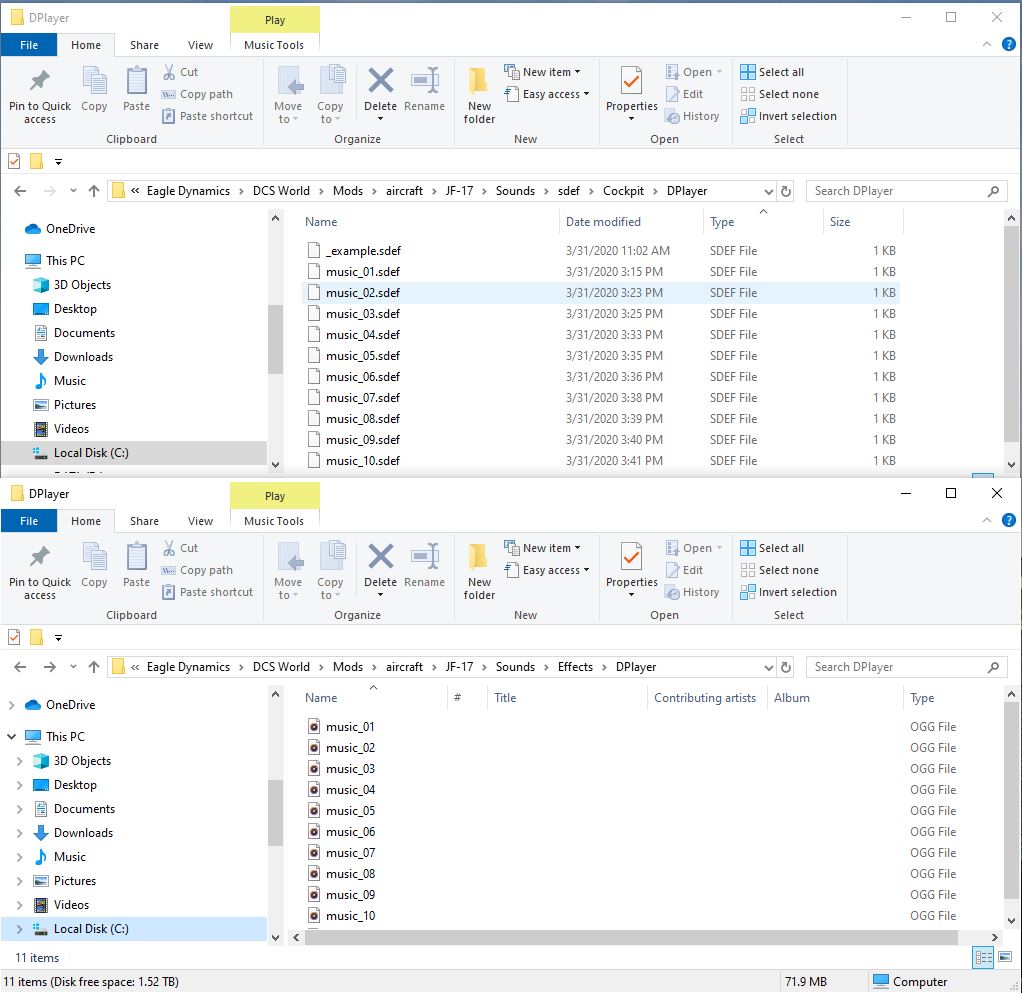Switch bottom window to details view

pyautogui.click(x=984, y=957)
